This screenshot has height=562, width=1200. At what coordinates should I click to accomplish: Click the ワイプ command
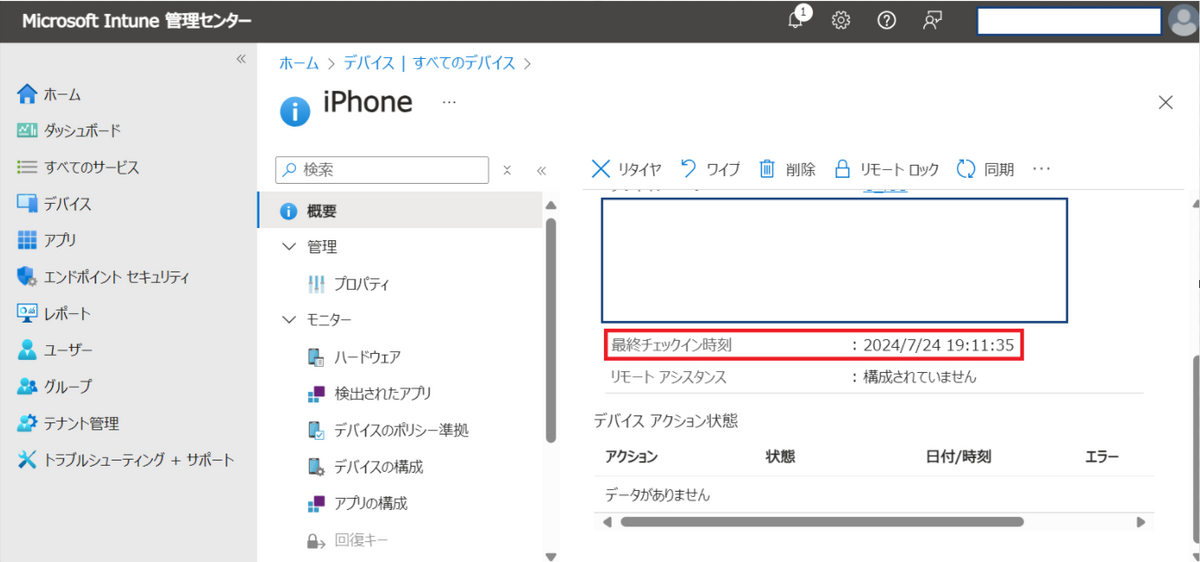[x=710, y=169]
